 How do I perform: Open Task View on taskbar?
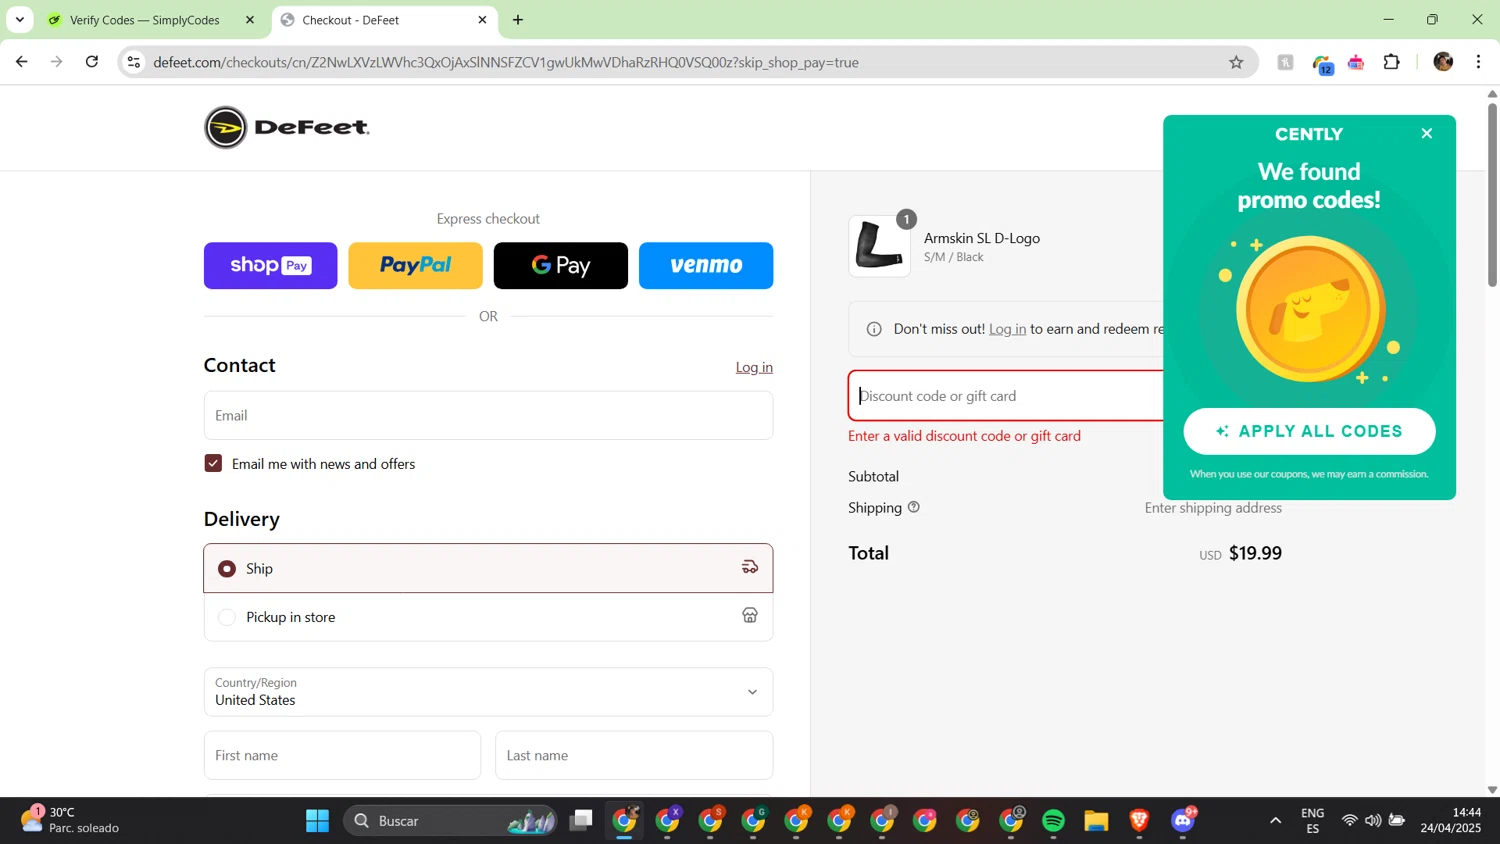pyautogui.click(x=581, y=821)
